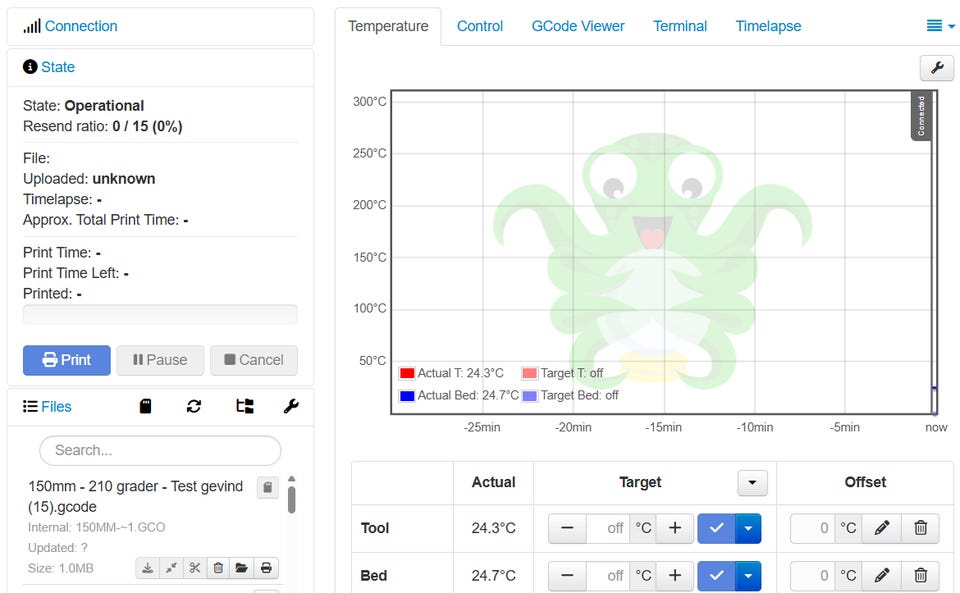Click the print progress bar
This screenshot has height=593, width=960.
point(160,315)
